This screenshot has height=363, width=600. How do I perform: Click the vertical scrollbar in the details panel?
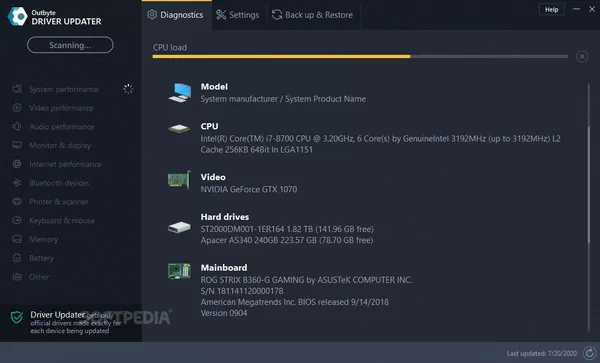588,184
